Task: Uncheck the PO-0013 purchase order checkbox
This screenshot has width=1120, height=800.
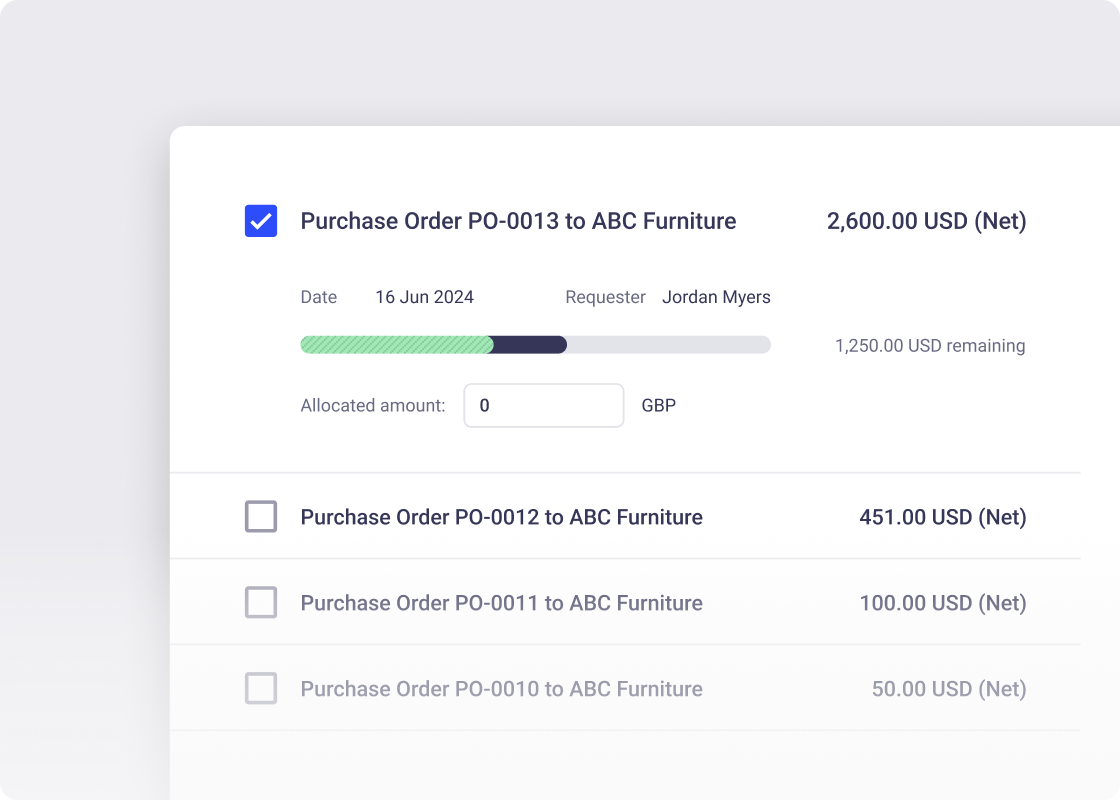Action: tap(261, 221)
